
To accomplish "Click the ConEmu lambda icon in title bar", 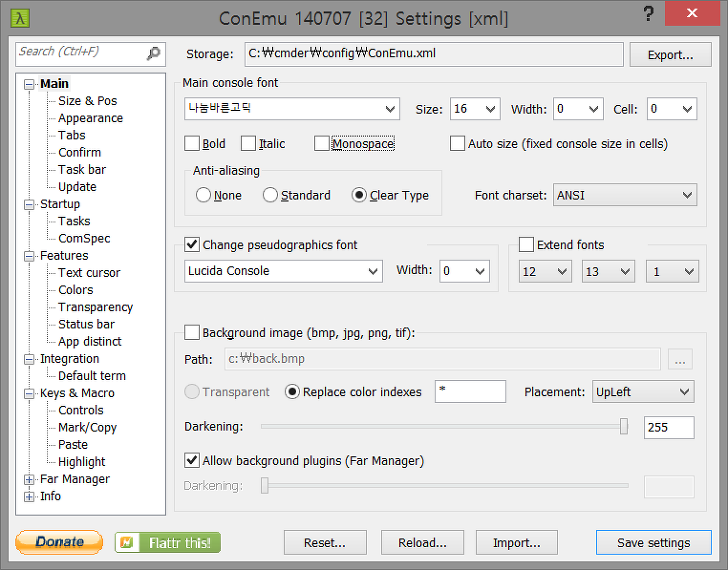I will 20,19.
